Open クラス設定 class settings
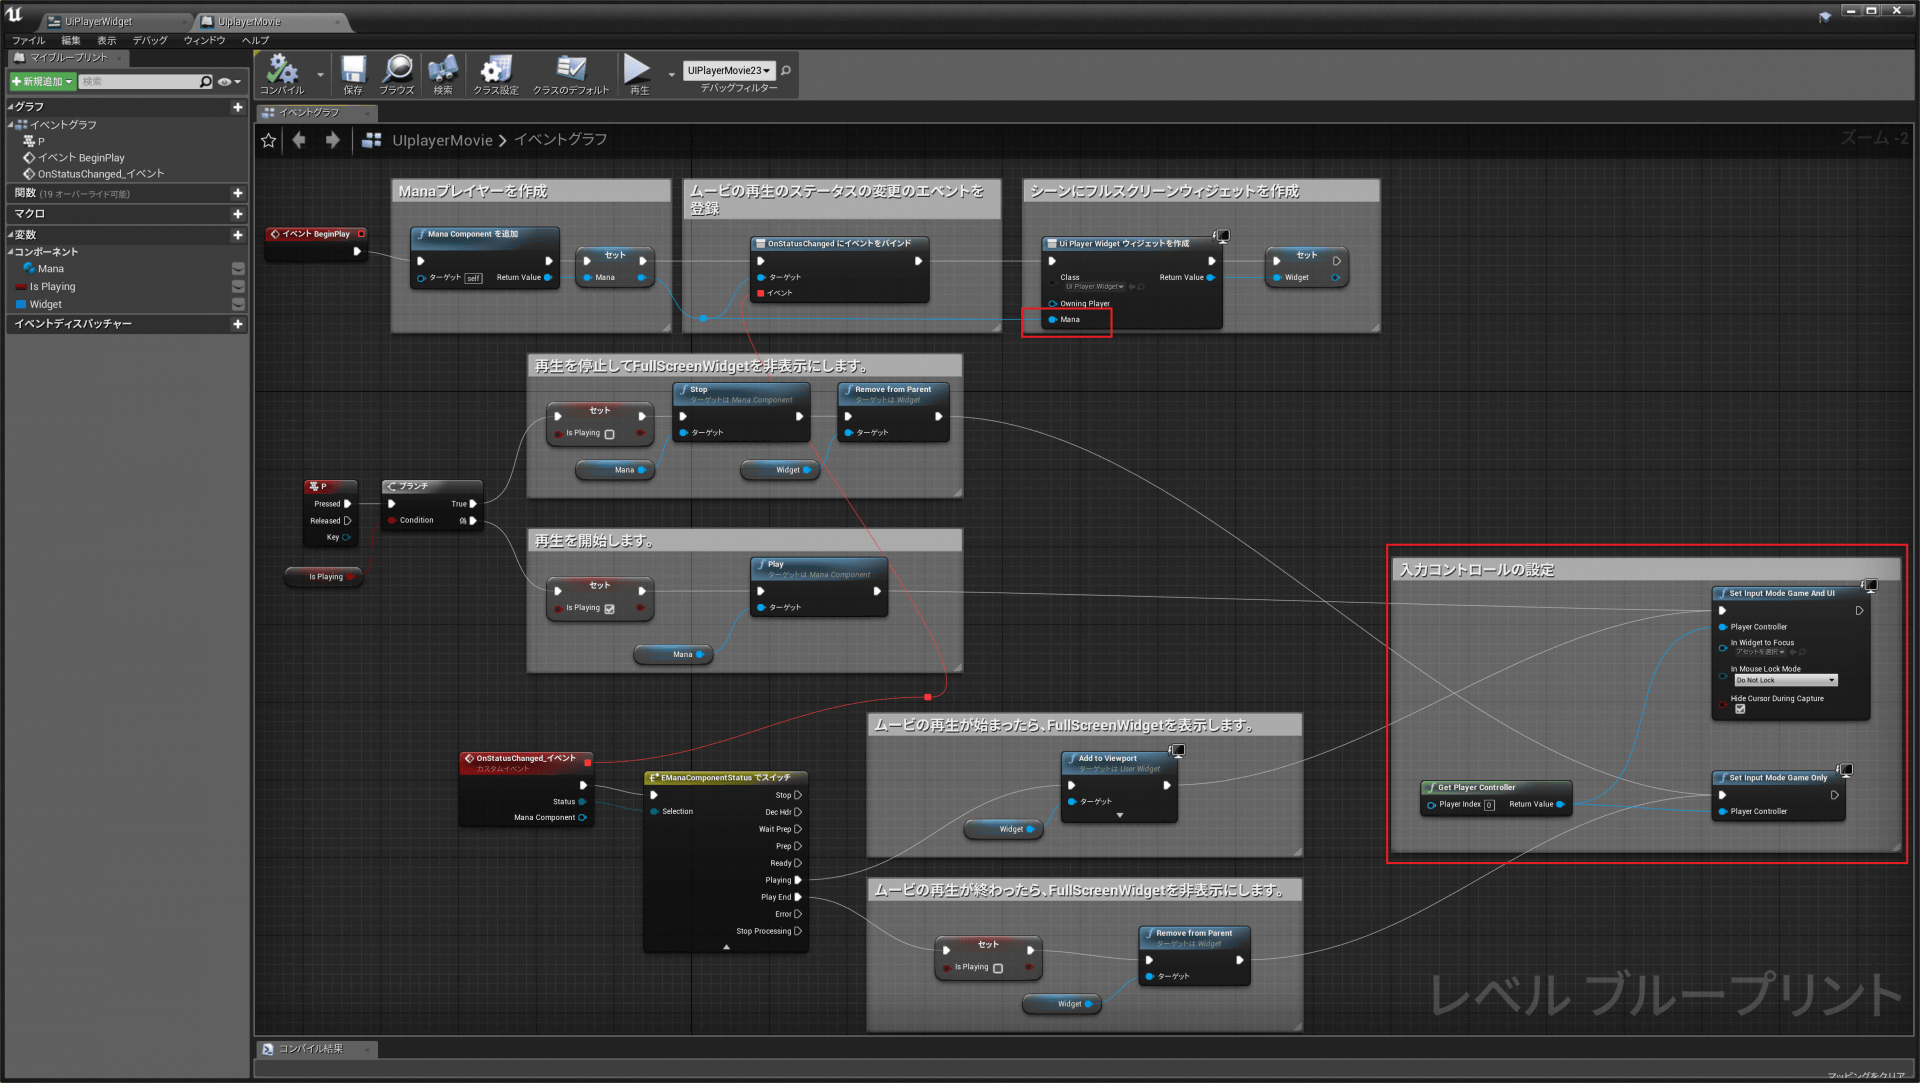Image resolution: width=1920 pixels, height=1083 pixels. click(x=496, y=74)
